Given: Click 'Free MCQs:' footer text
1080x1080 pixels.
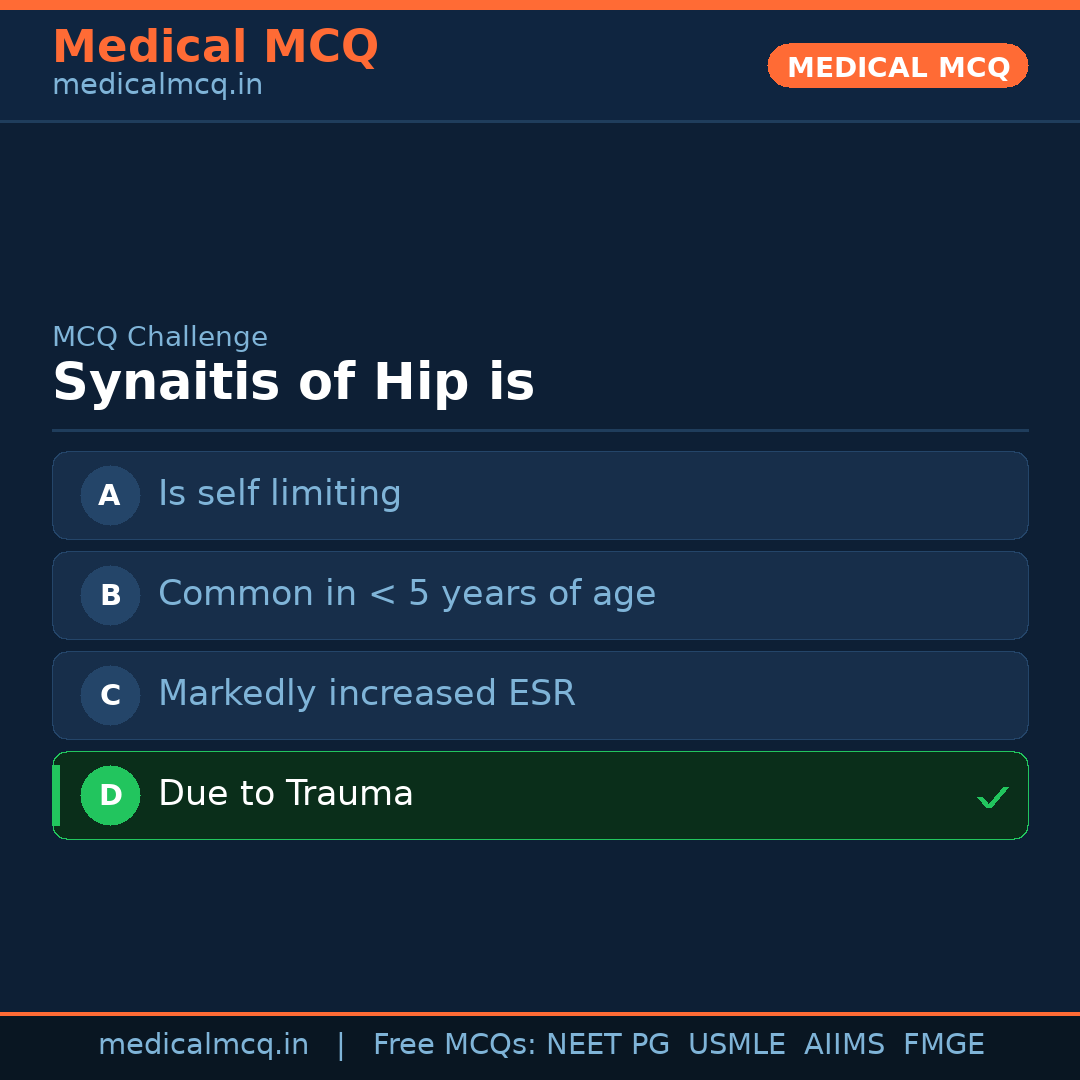Looking at the screenshot, I should [455, 1045].
